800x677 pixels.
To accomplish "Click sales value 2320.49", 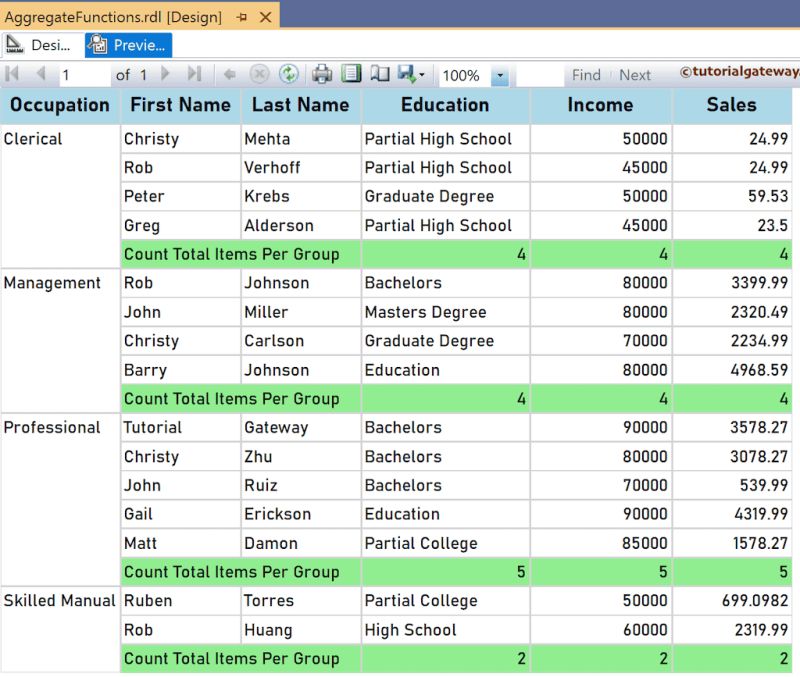I will (x=732, y=312).
